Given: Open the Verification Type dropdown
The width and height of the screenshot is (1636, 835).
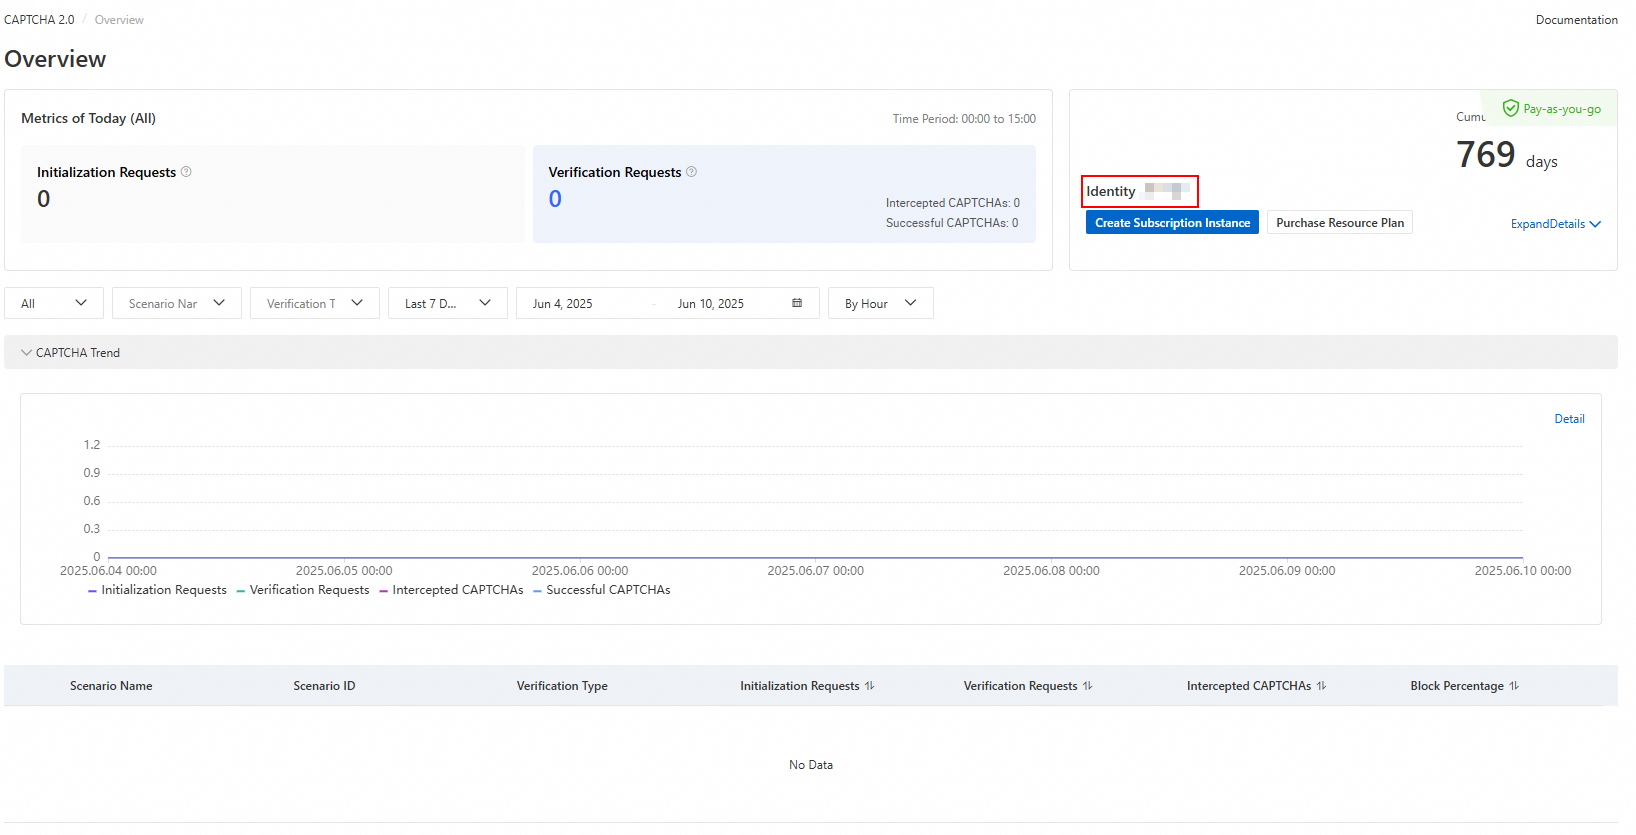Looking at the screenshot, I should pos(315,303).
